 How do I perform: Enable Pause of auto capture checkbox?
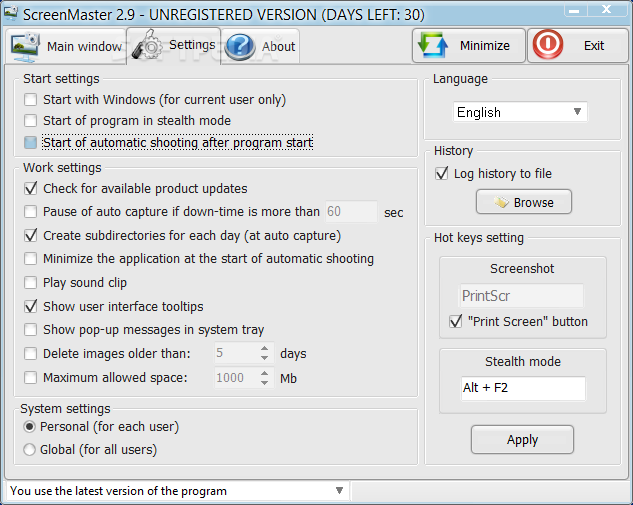(30, 212)
